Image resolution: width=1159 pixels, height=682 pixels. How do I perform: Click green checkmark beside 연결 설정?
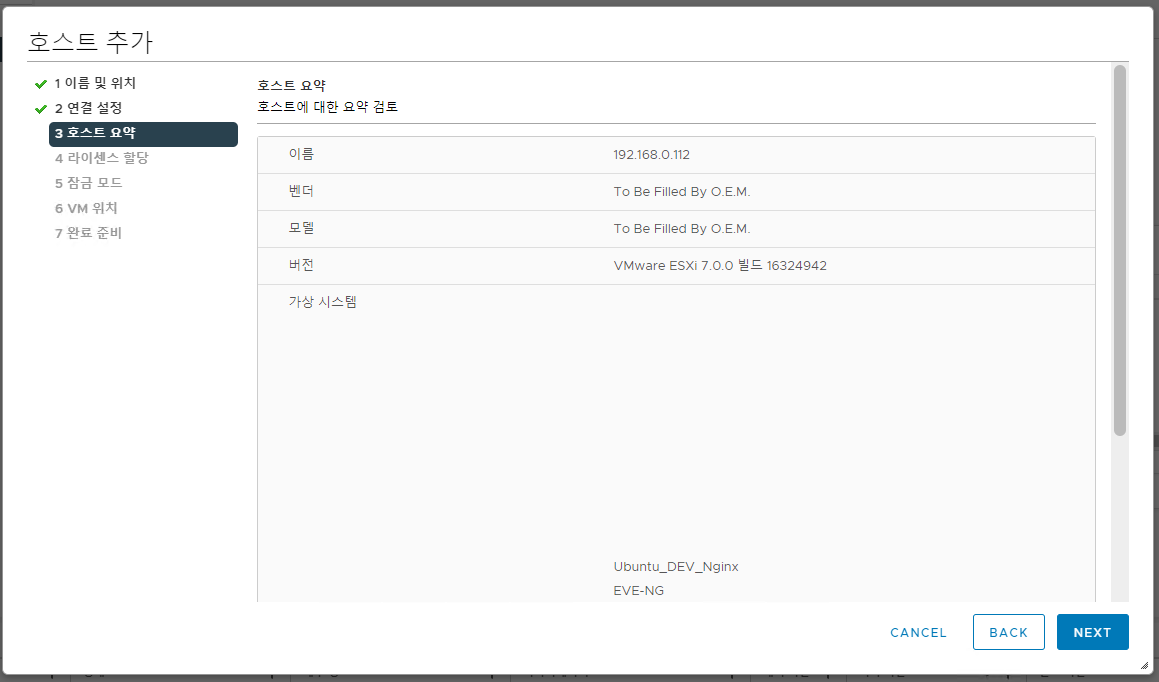41,109
